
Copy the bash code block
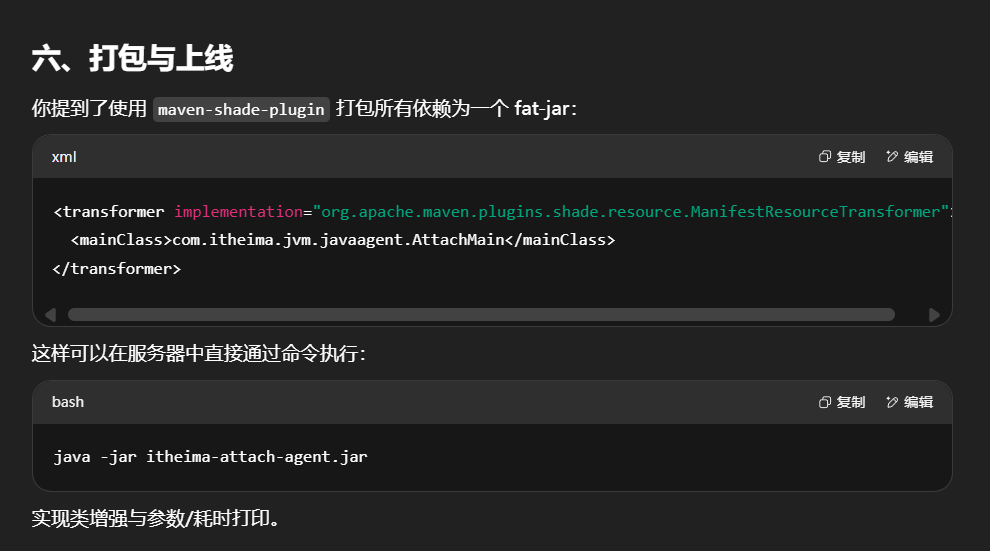tap(842, 402)
